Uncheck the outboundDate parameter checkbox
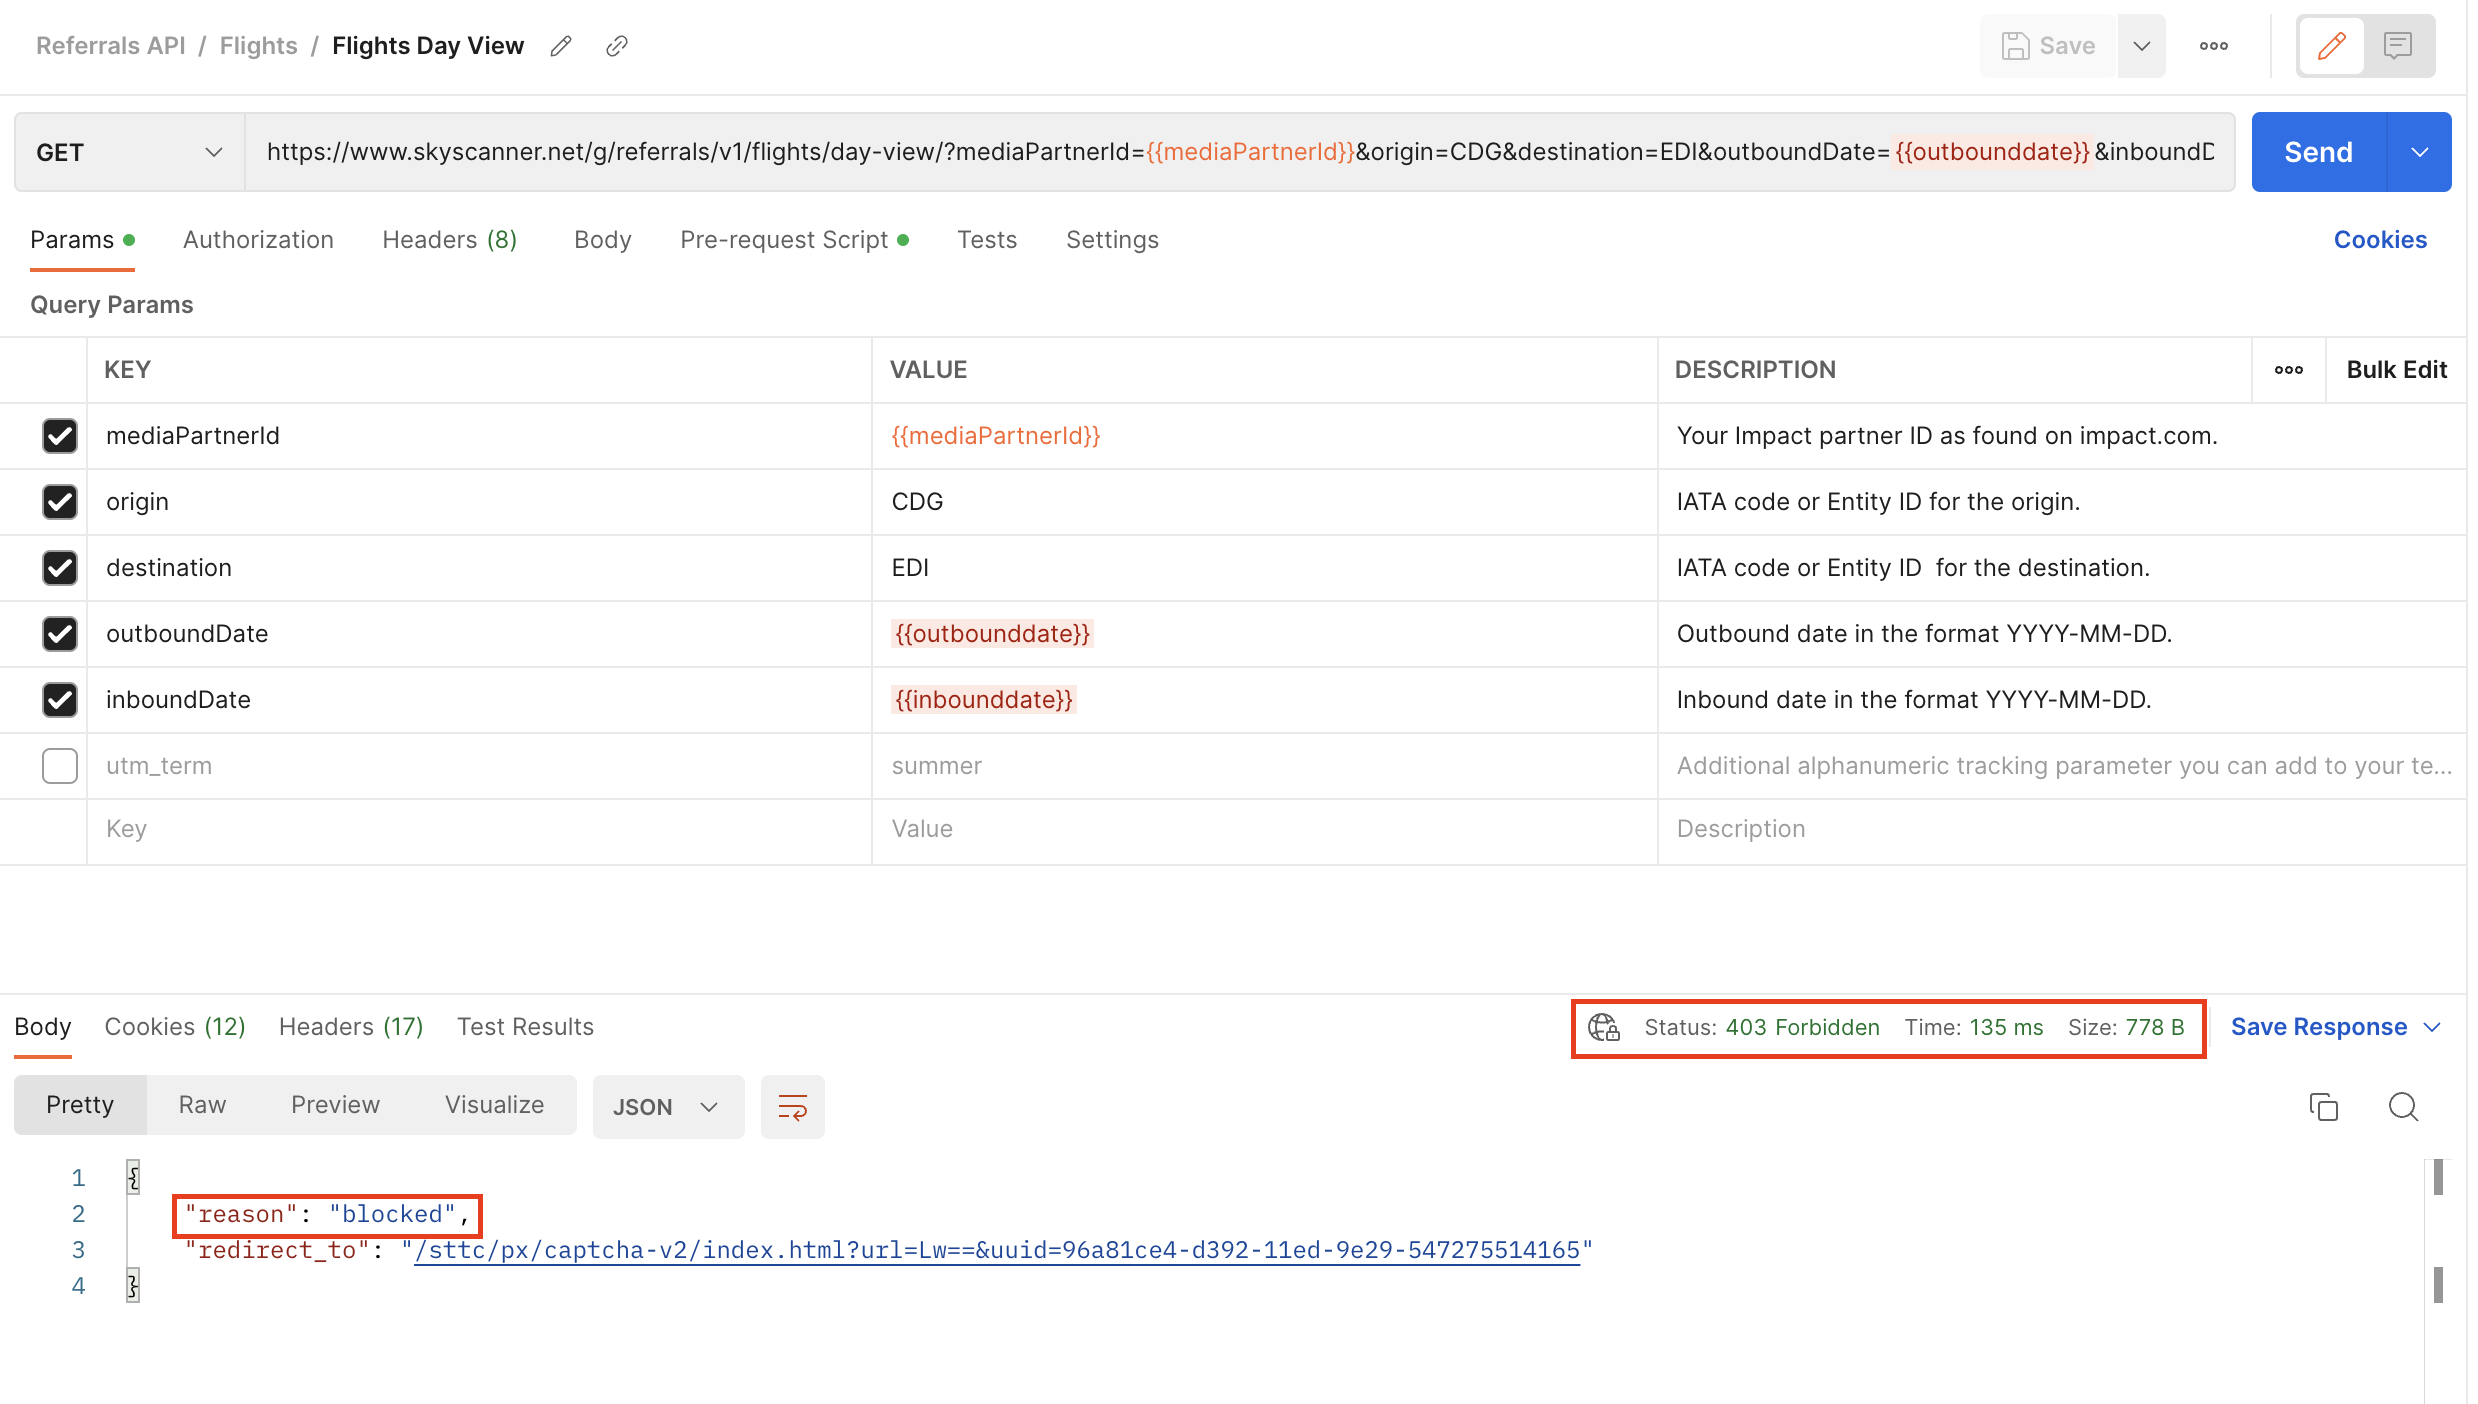 (60, 634)
